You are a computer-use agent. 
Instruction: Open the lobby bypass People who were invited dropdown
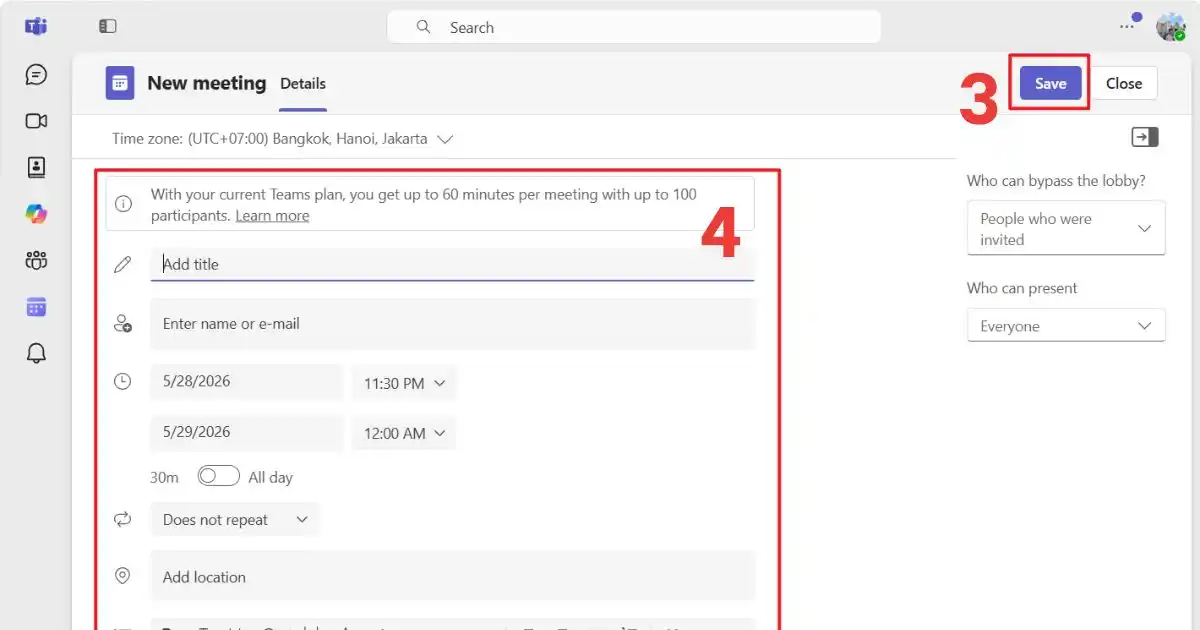1066,228
